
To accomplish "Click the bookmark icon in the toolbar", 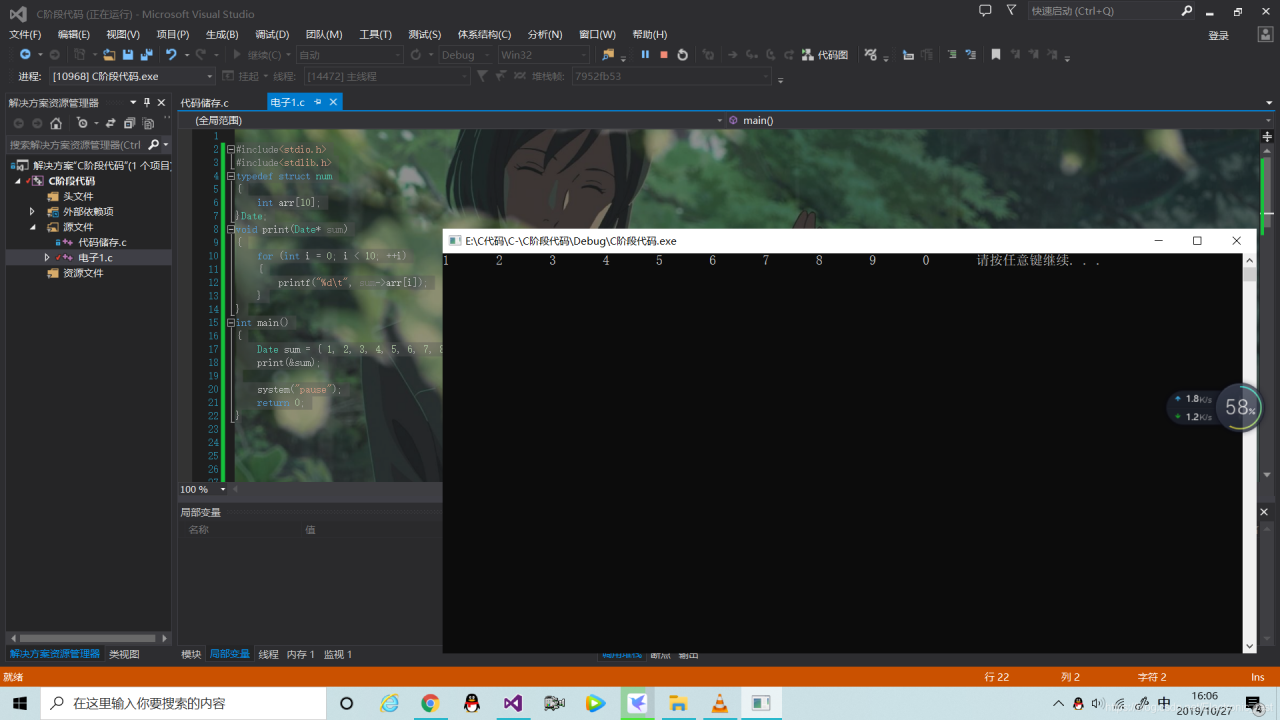I will click(996, 55).
